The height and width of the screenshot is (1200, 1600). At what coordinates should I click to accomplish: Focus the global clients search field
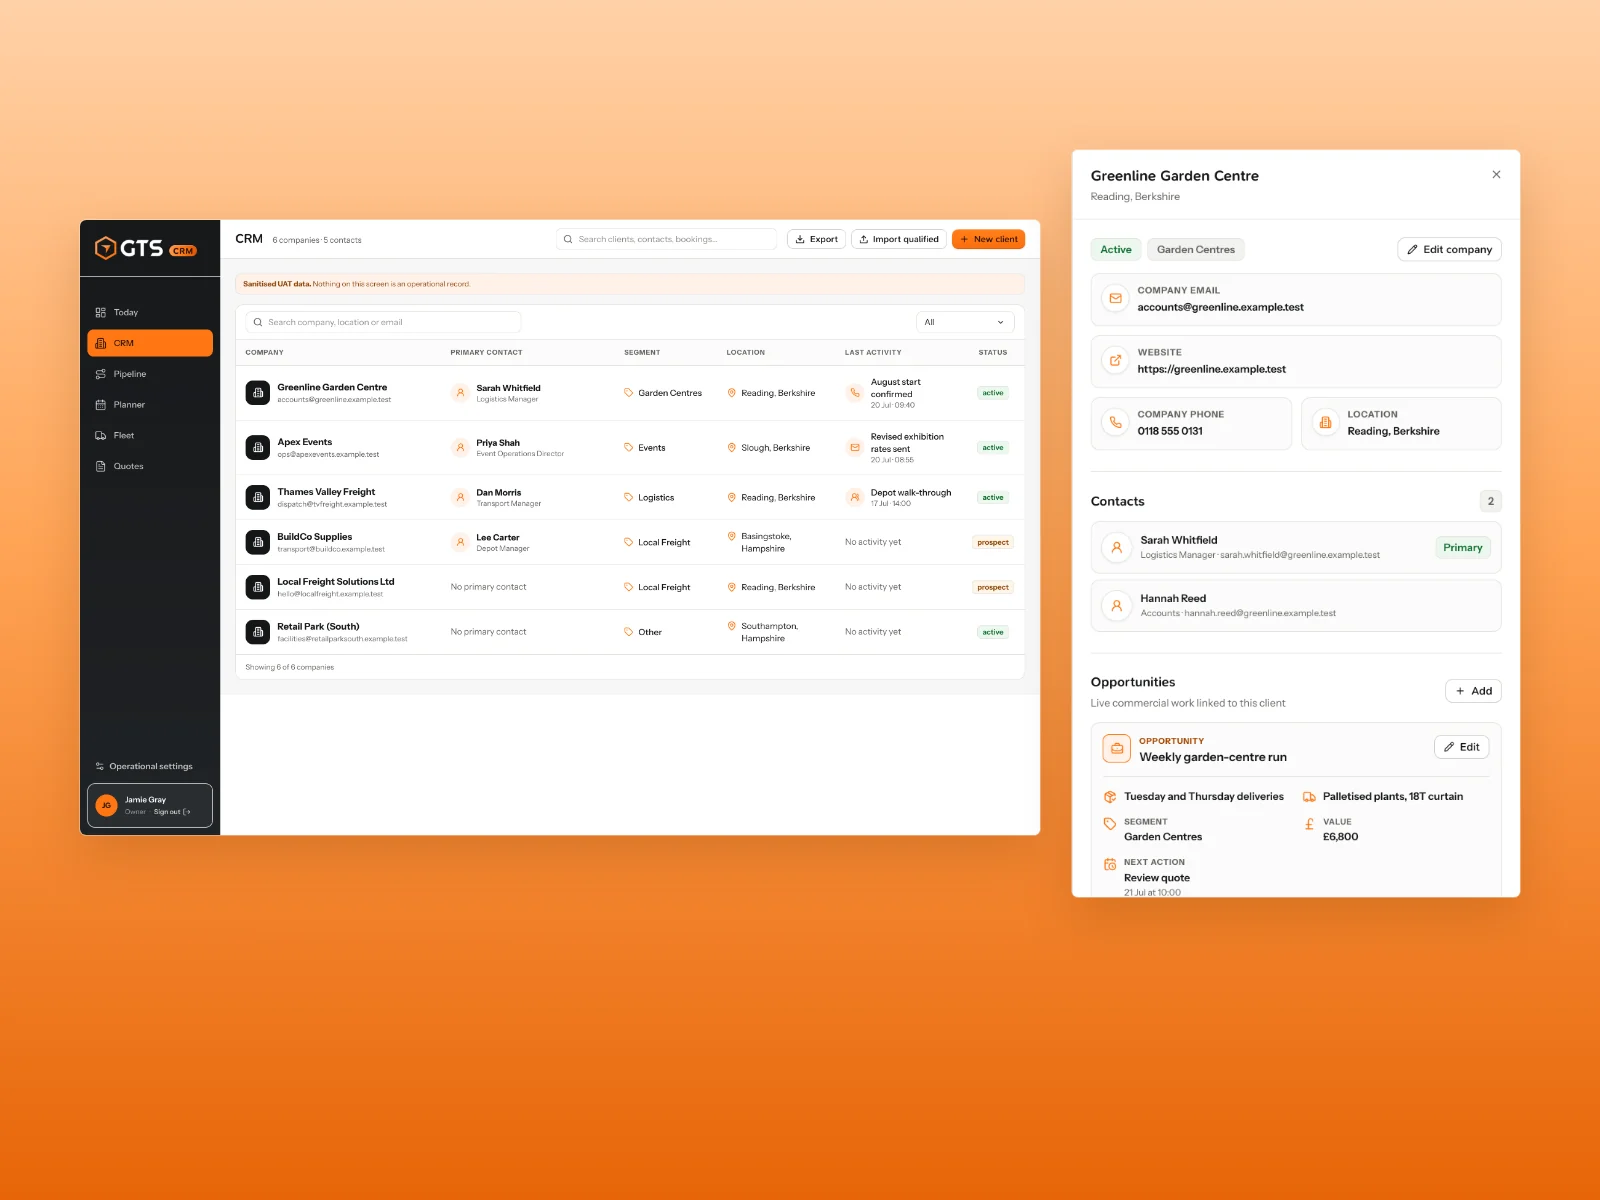(666, 239)
